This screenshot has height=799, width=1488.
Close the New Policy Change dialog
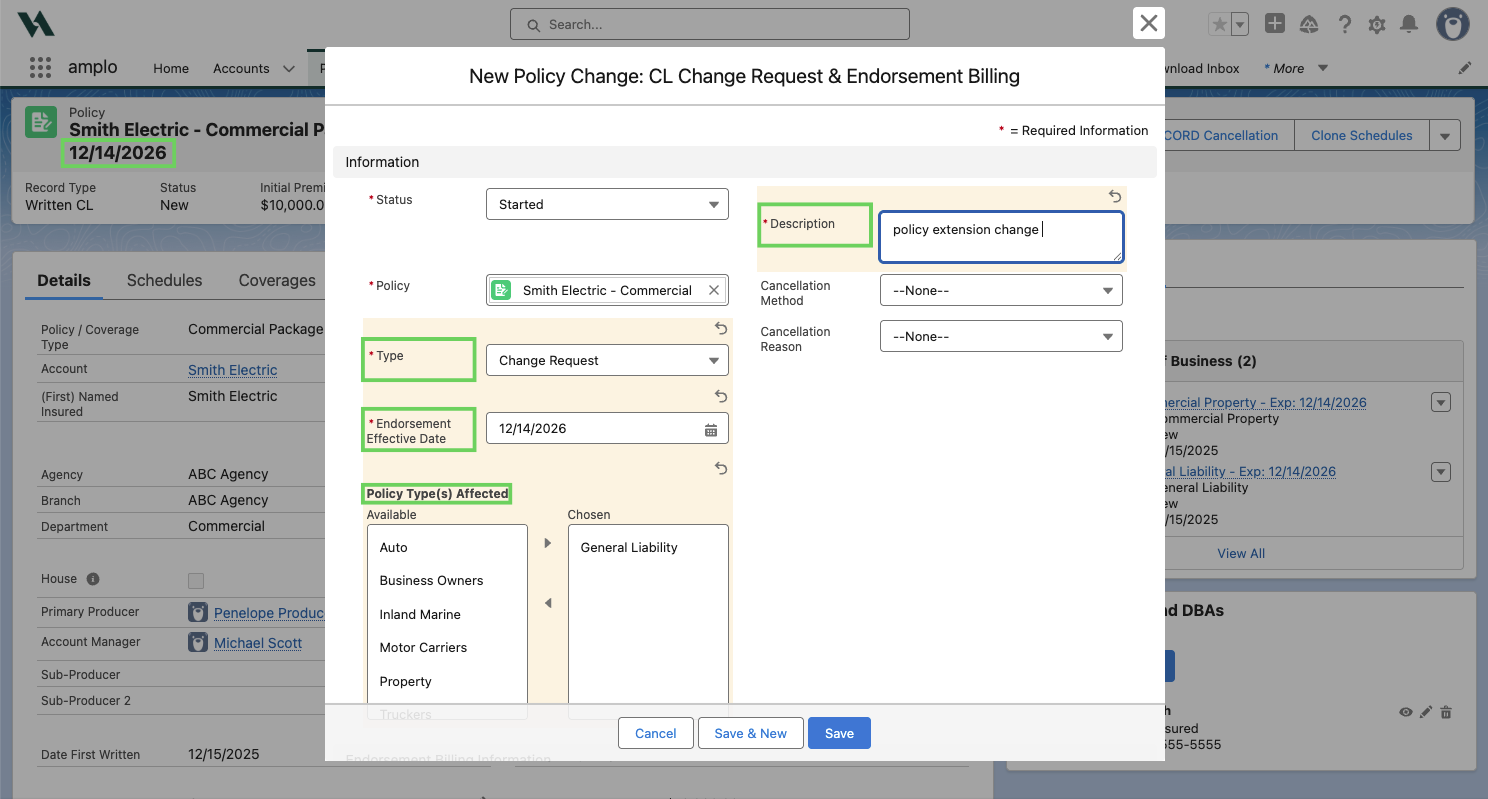tap(1149, 23)
